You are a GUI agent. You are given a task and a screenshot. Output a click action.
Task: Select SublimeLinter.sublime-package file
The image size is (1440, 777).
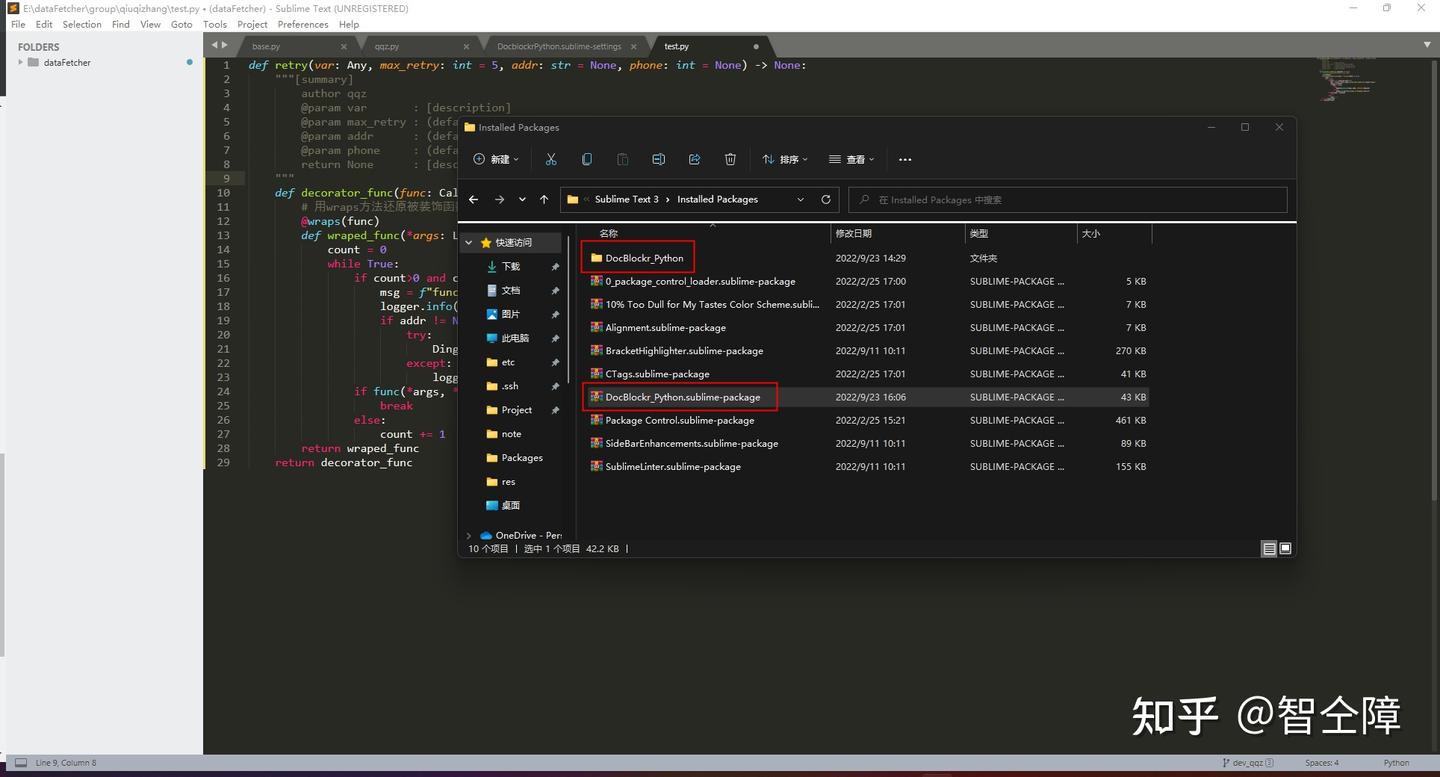[673, 466]
